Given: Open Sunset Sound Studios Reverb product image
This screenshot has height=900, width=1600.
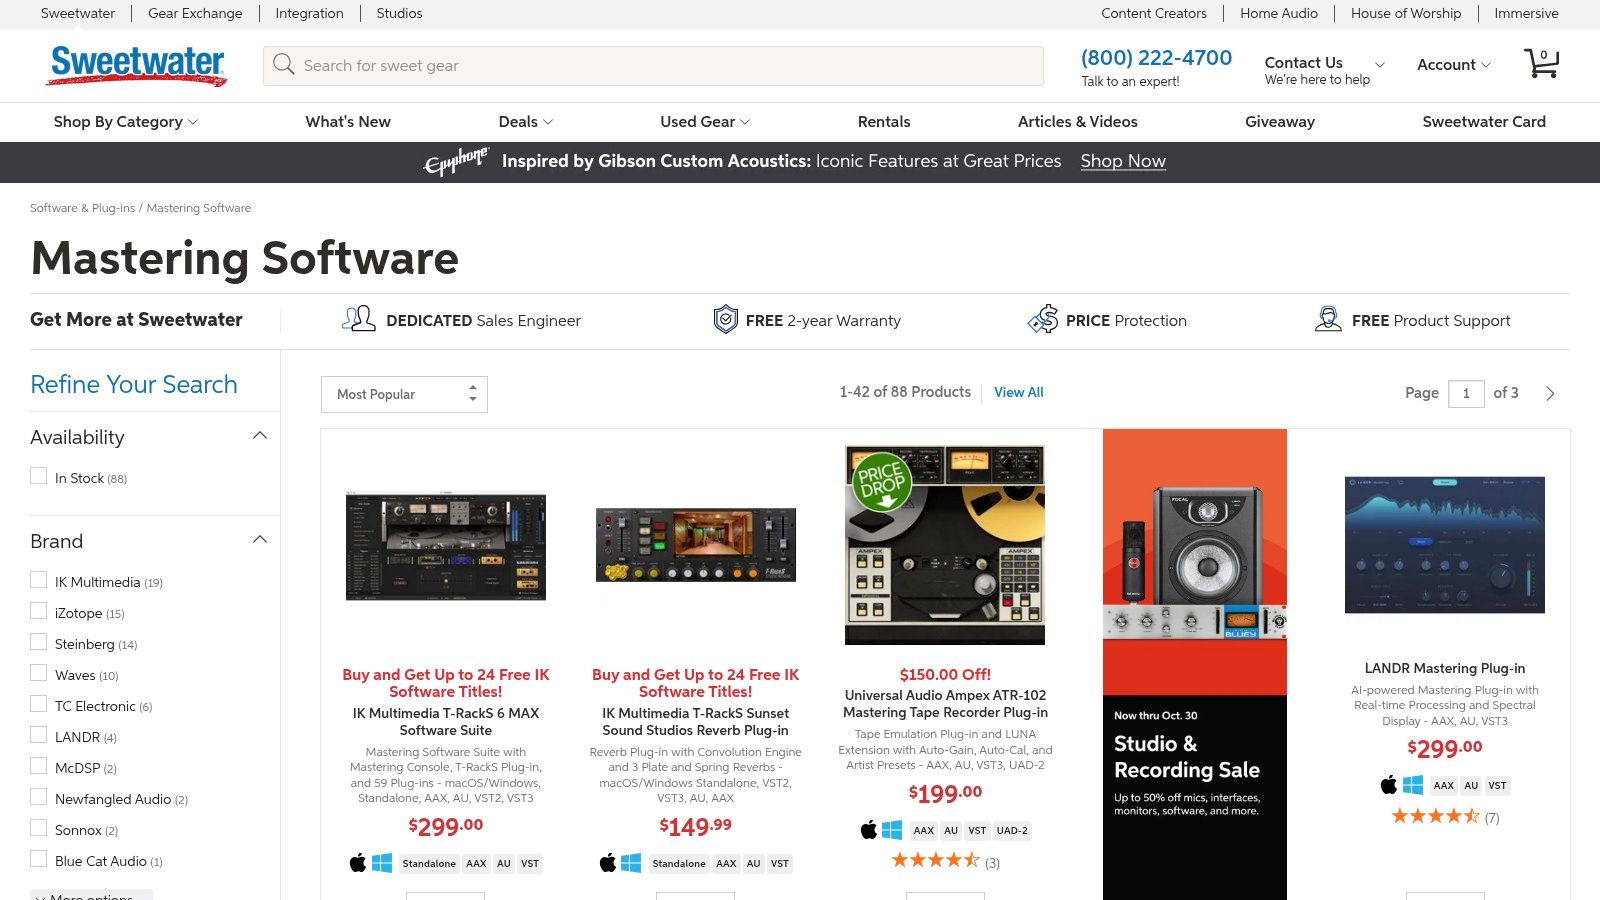Looking at the screenshot, I should [x=696, y=545].
